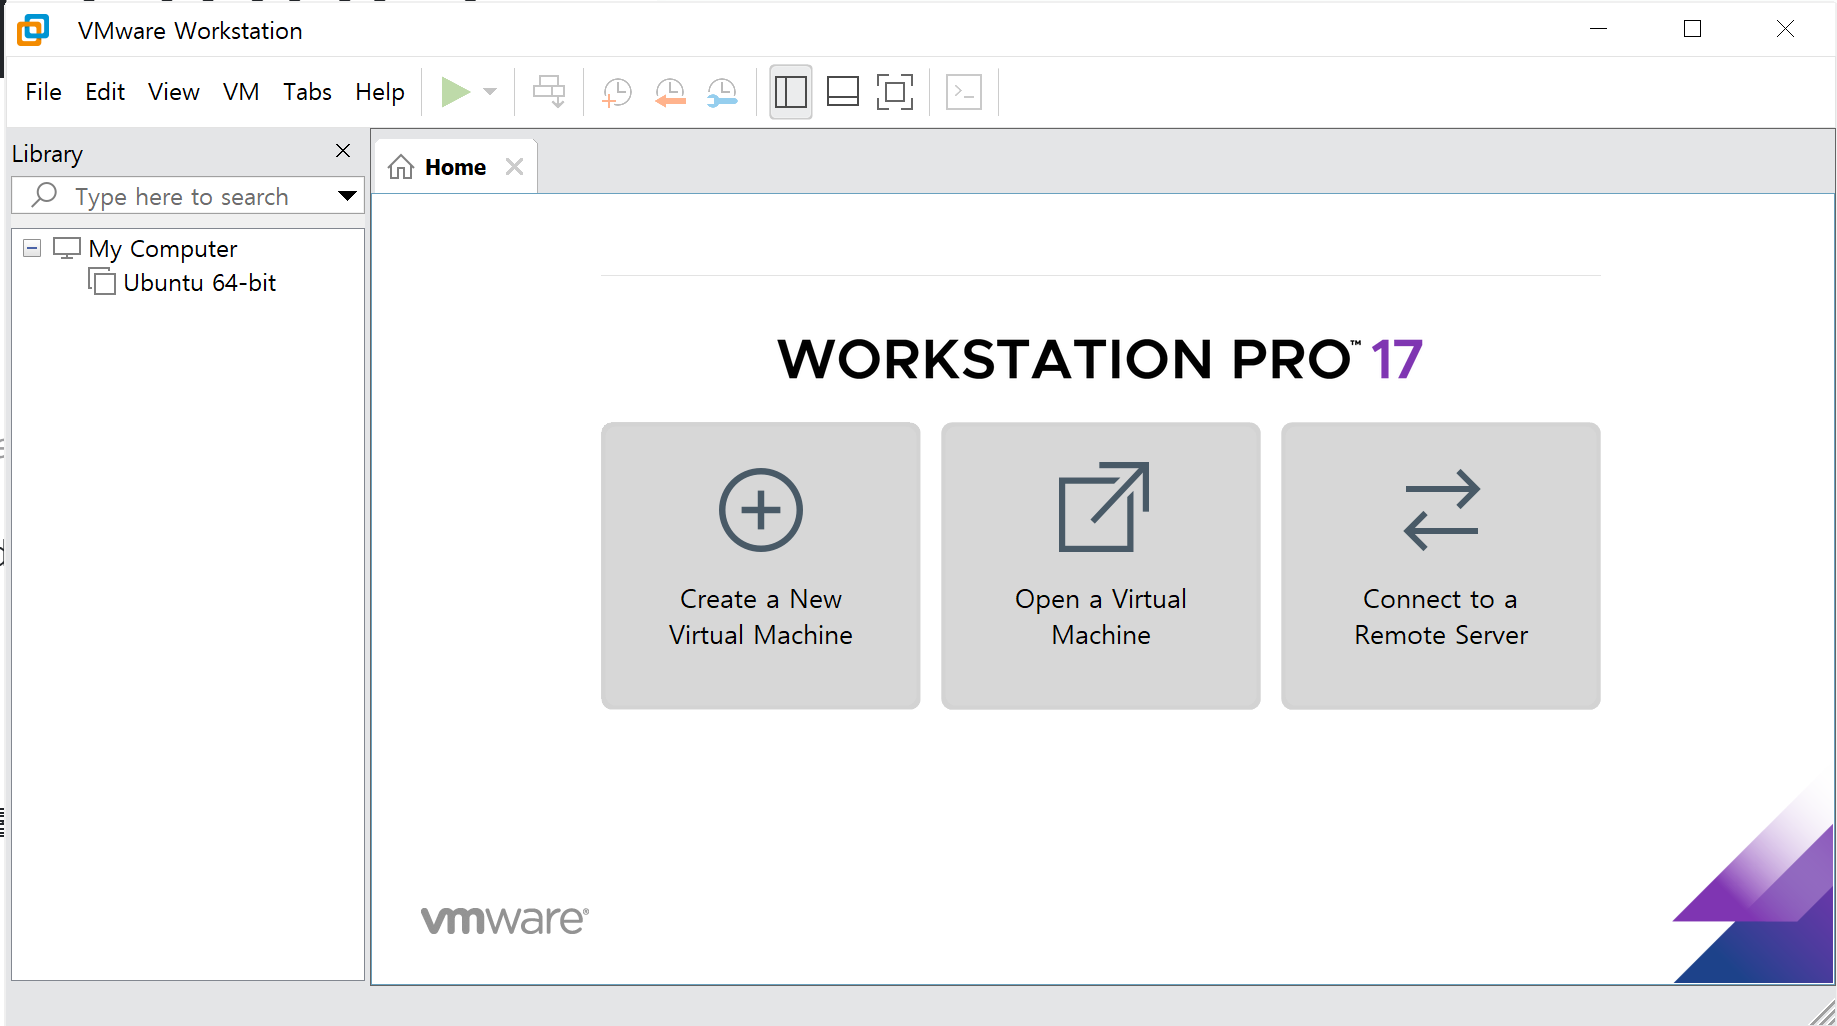Open the VM menu
Screen dimensions: 1837x1026
point(241,92)
